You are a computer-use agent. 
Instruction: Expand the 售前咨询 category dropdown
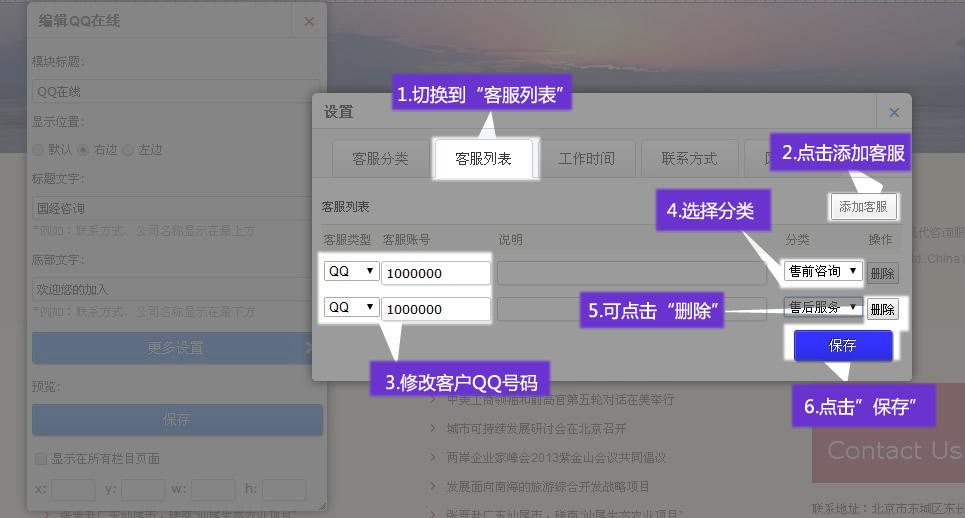[x=823, y=271]
